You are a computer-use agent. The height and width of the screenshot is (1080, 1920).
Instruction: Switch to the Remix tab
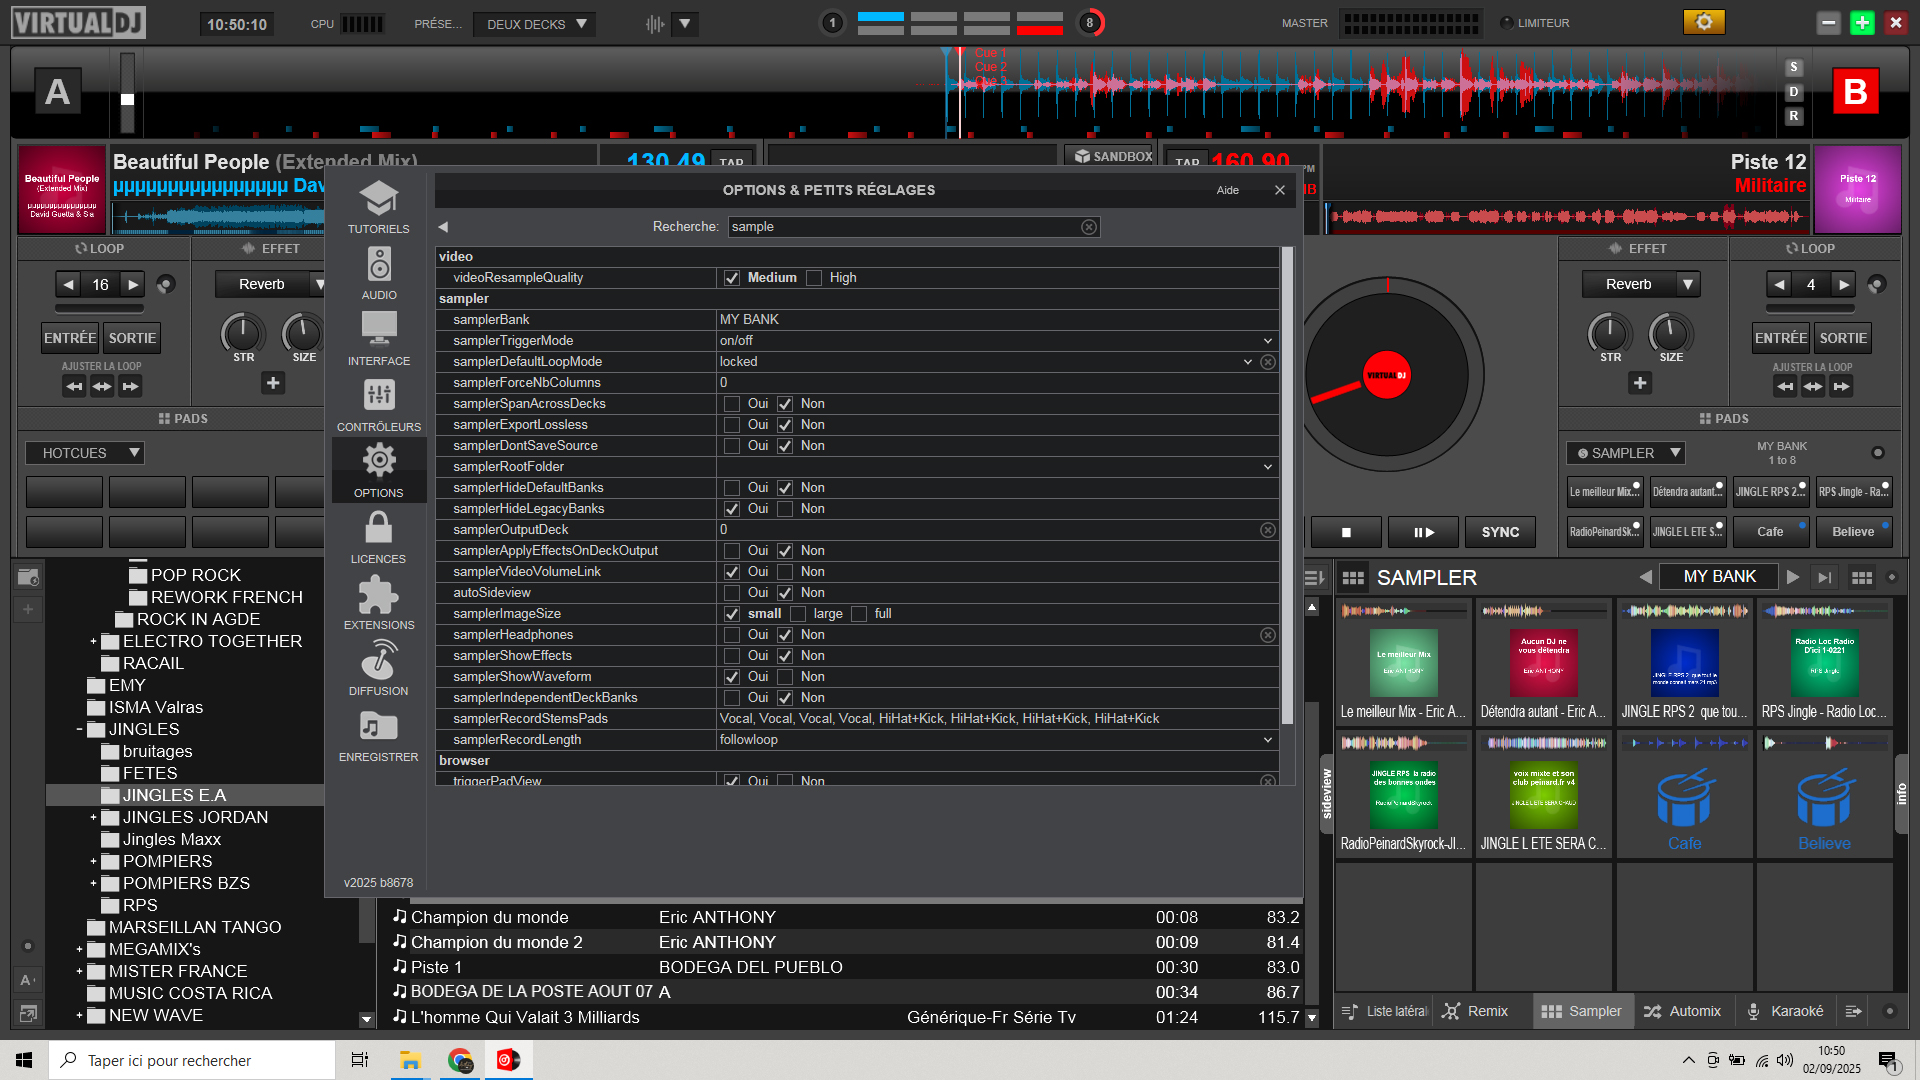tap(1476, 1011)
